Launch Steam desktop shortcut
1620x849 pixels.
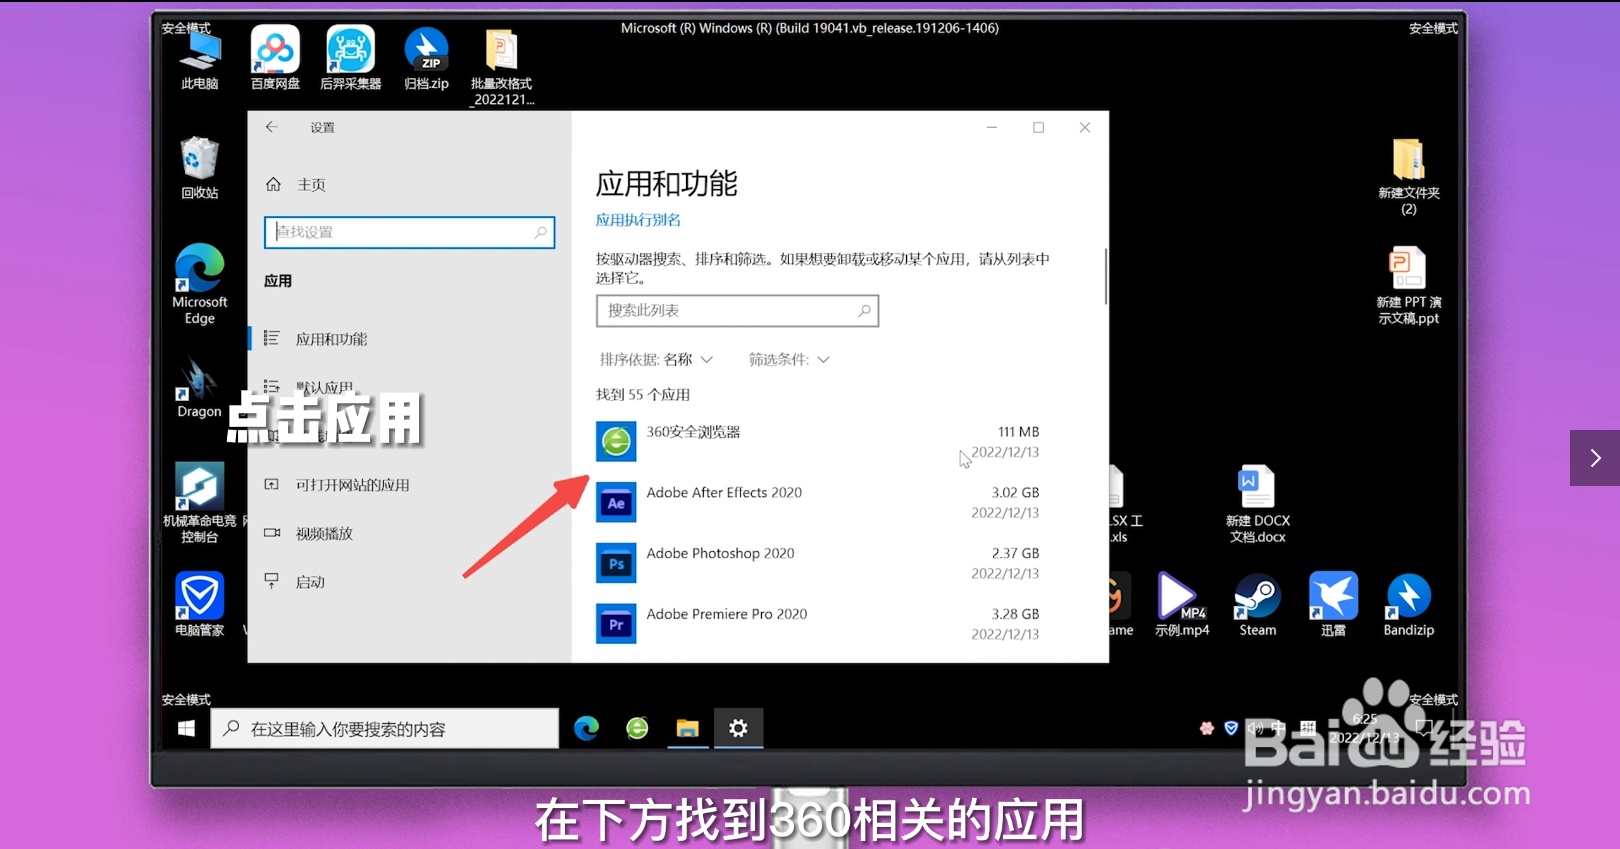(1258, 604)
